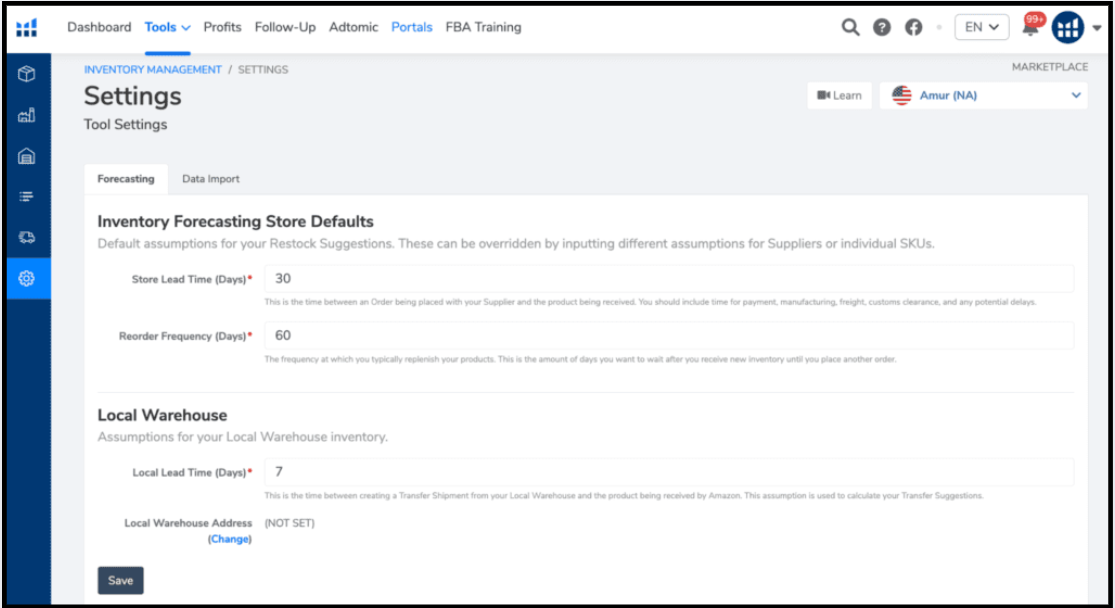Switch to the Data Import tab

pos(210,179)
